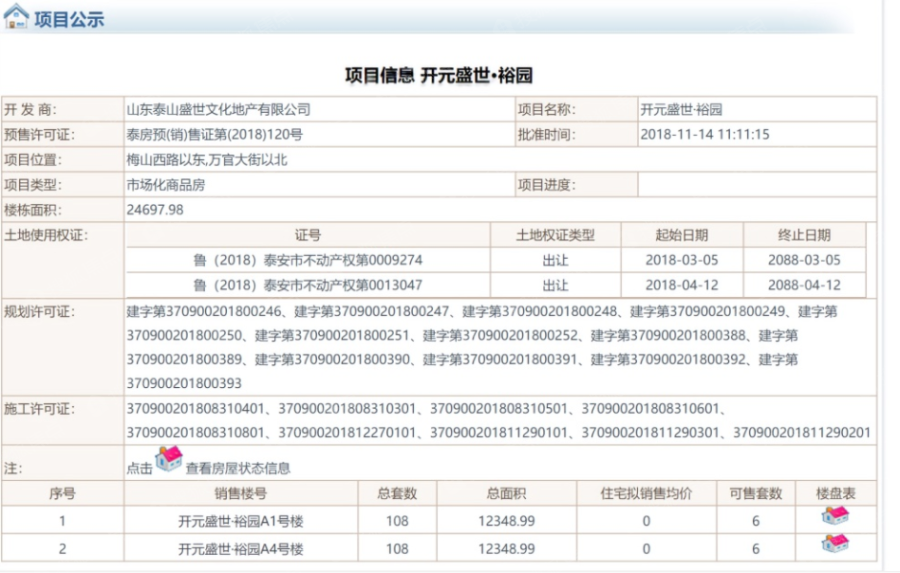Select 开元盛世·裕园A1号楼 building name

(x=240, y=521)
